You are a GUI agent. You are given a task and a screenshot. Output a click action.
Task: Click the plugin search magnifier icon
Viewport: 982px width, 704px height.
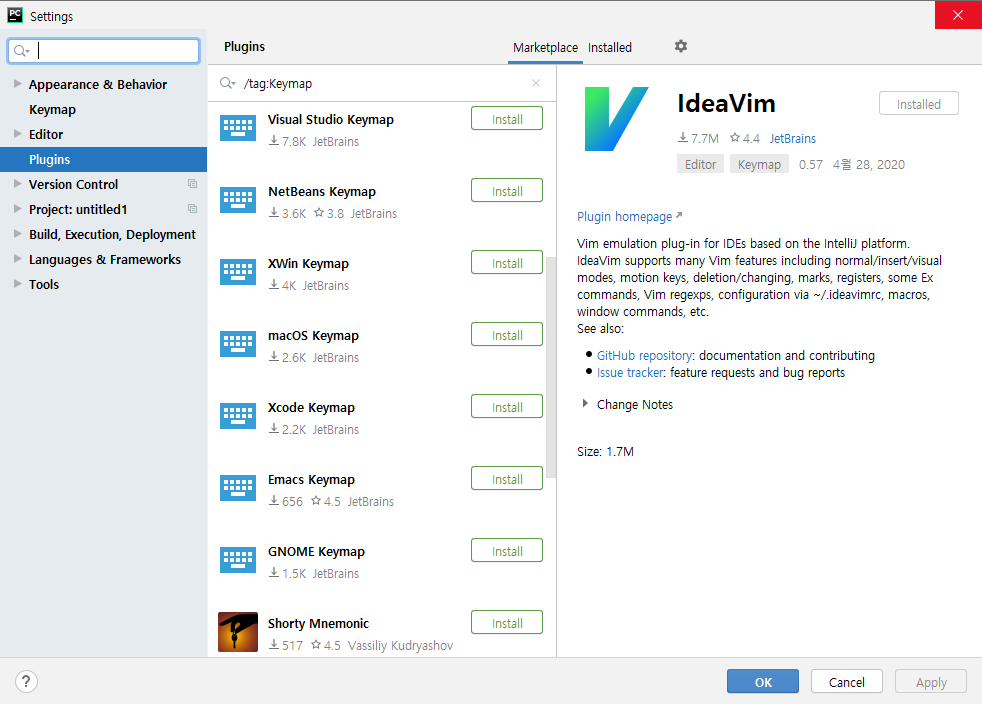point(227,83)
